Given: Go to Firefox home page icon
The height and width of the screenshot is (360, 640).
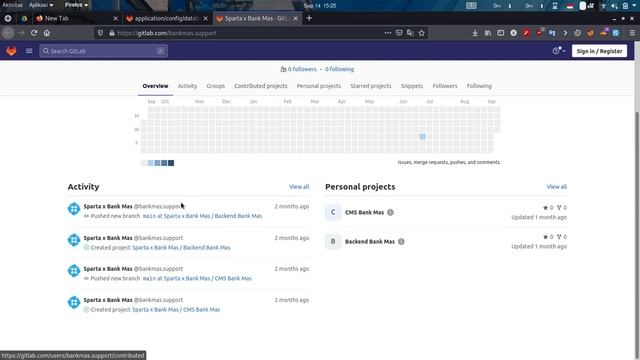Looking at the screenshot, I should 47,33.
